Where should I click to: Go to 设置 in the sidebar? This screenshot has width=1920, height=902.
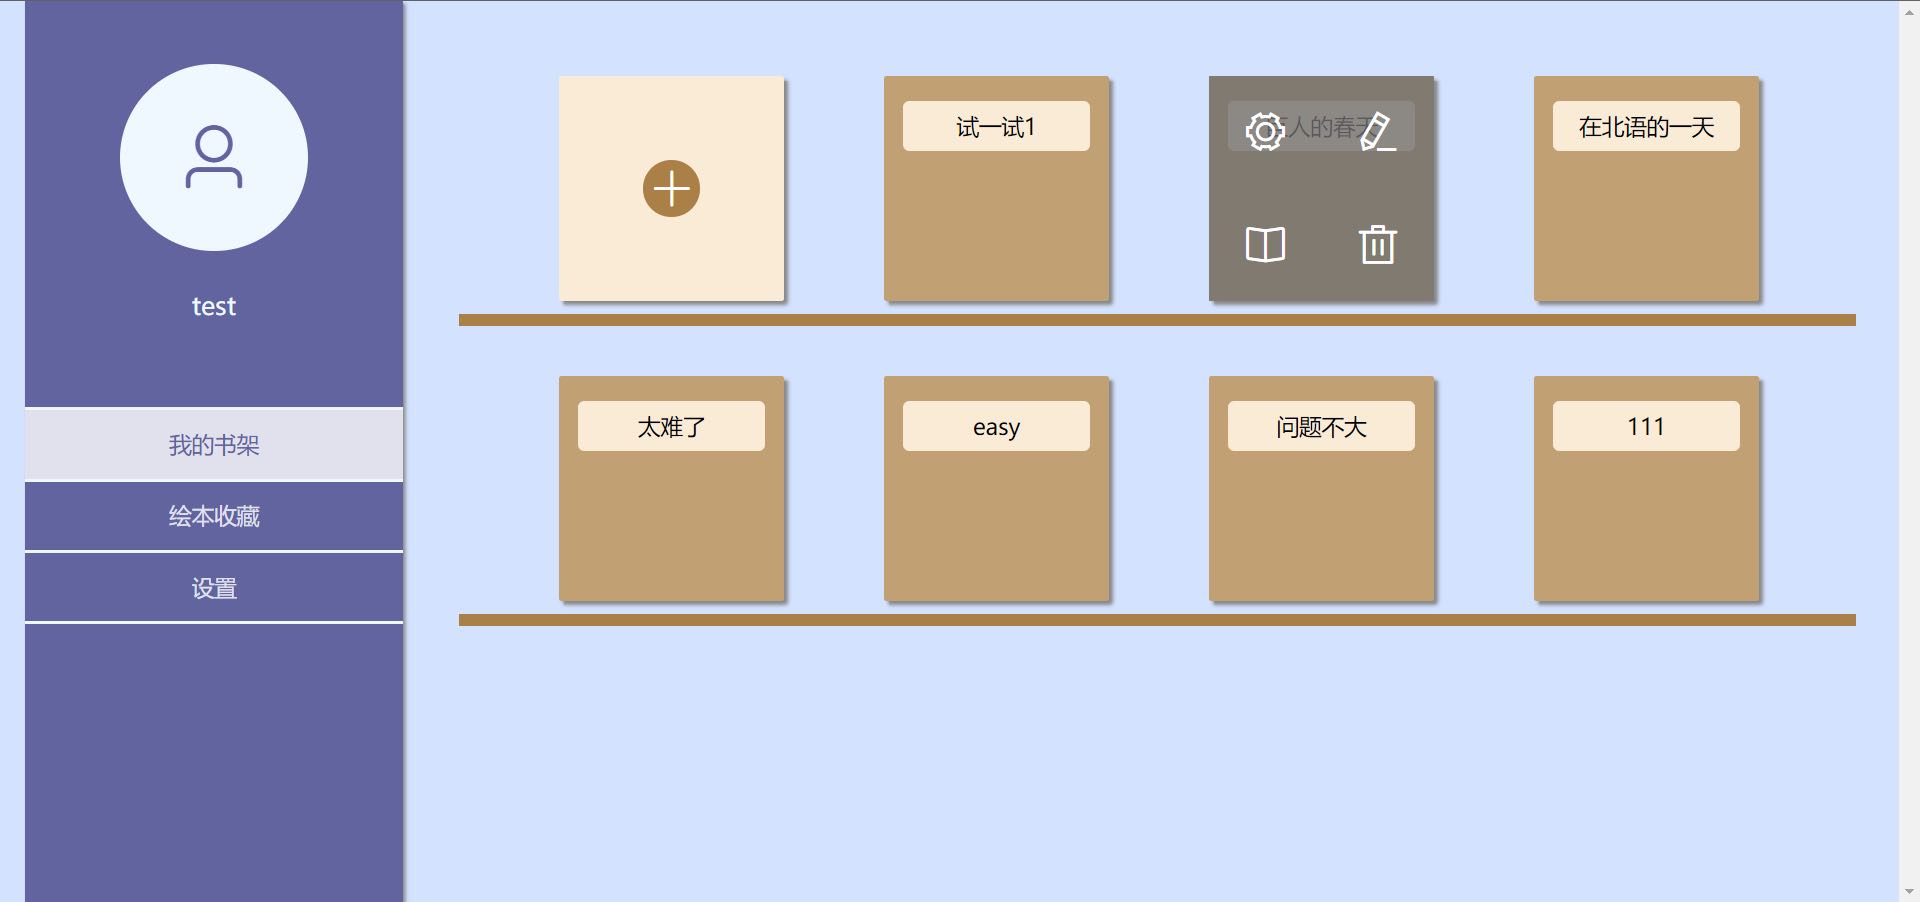(x=214, y=588)
